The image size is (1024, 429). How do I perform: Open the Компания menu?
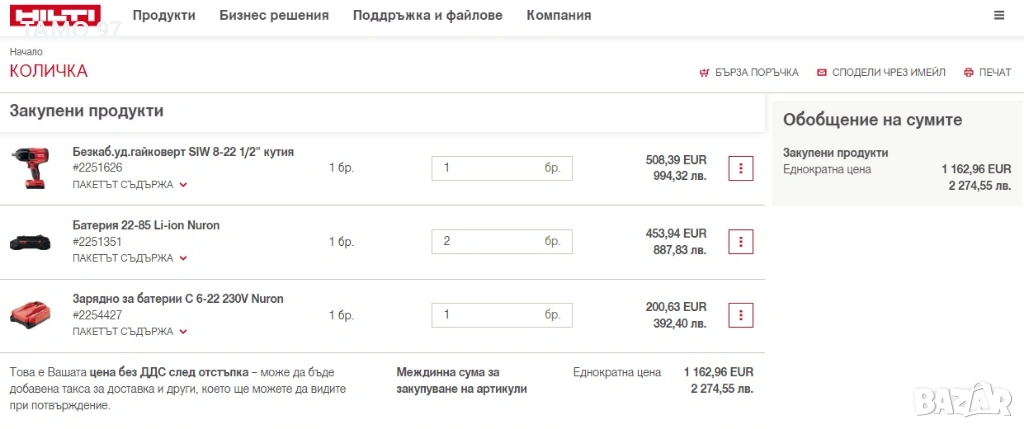(558, 16)
